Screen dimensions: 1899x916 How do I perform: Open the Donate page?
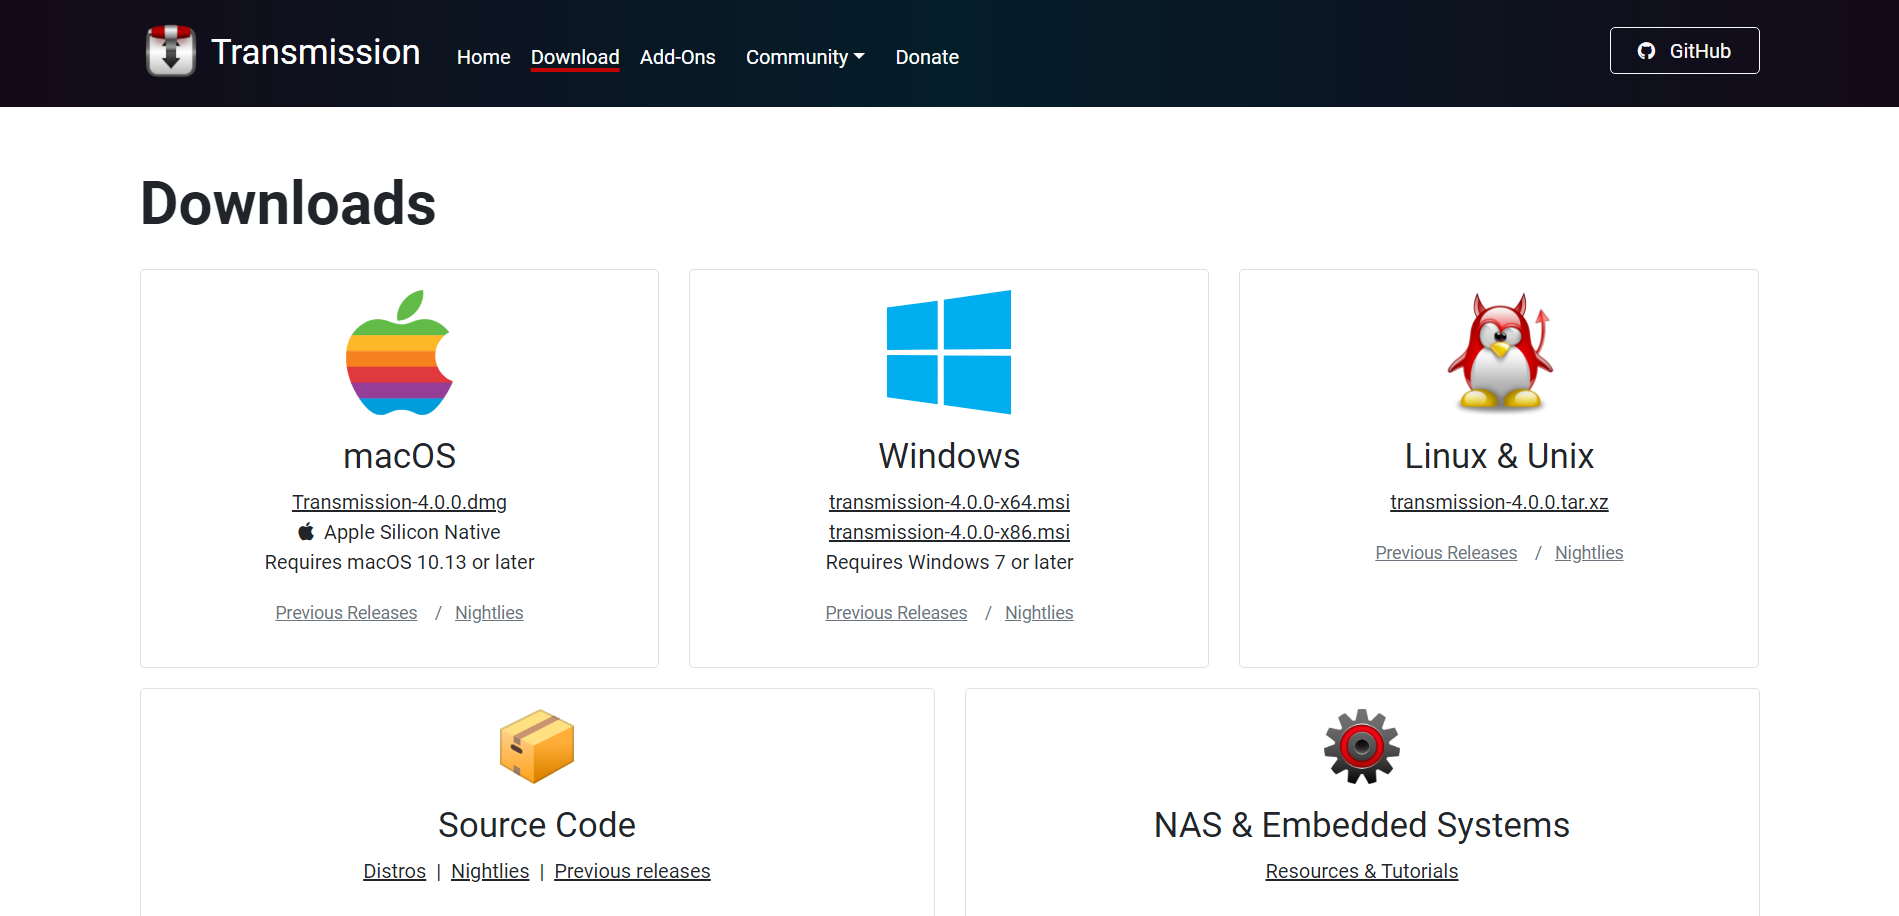pos(927,57)
